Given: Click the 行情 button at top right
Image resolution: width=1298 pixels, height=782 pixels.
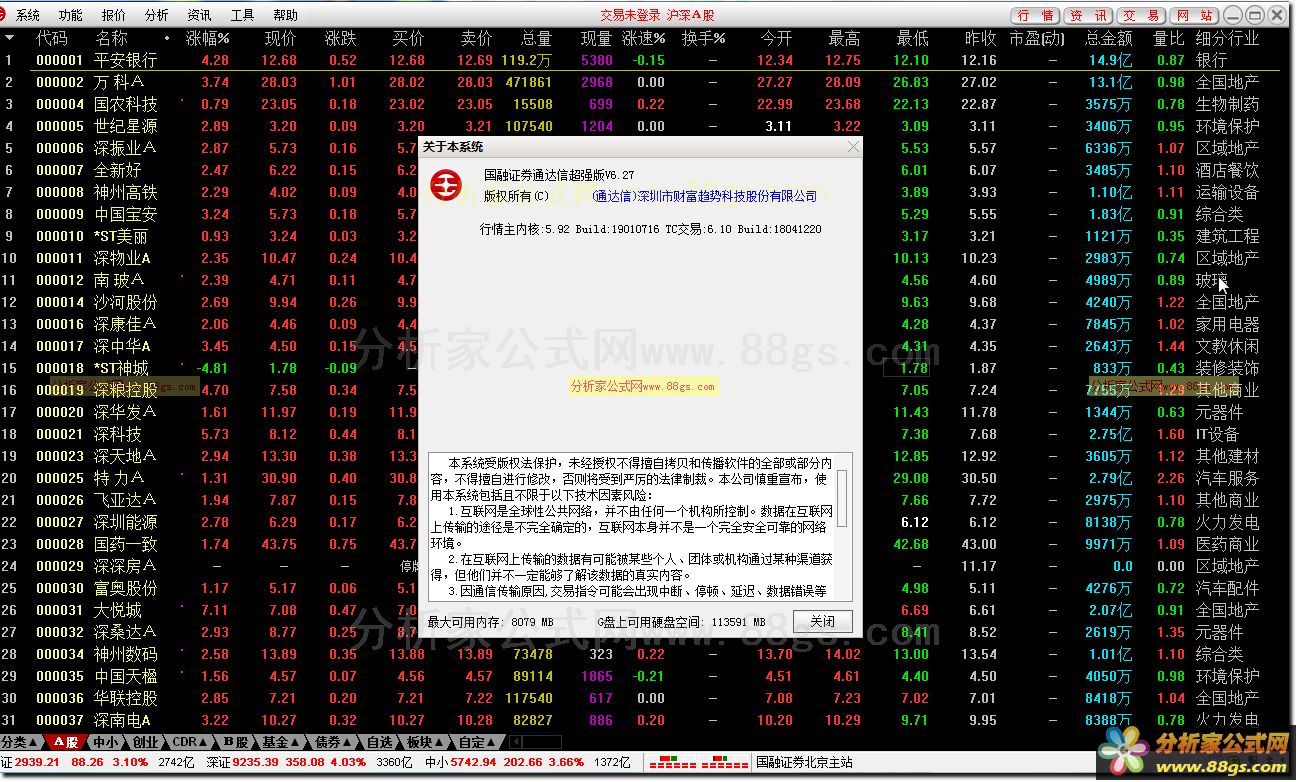Looking at the screenshot, I should (x=1037, y=15).
